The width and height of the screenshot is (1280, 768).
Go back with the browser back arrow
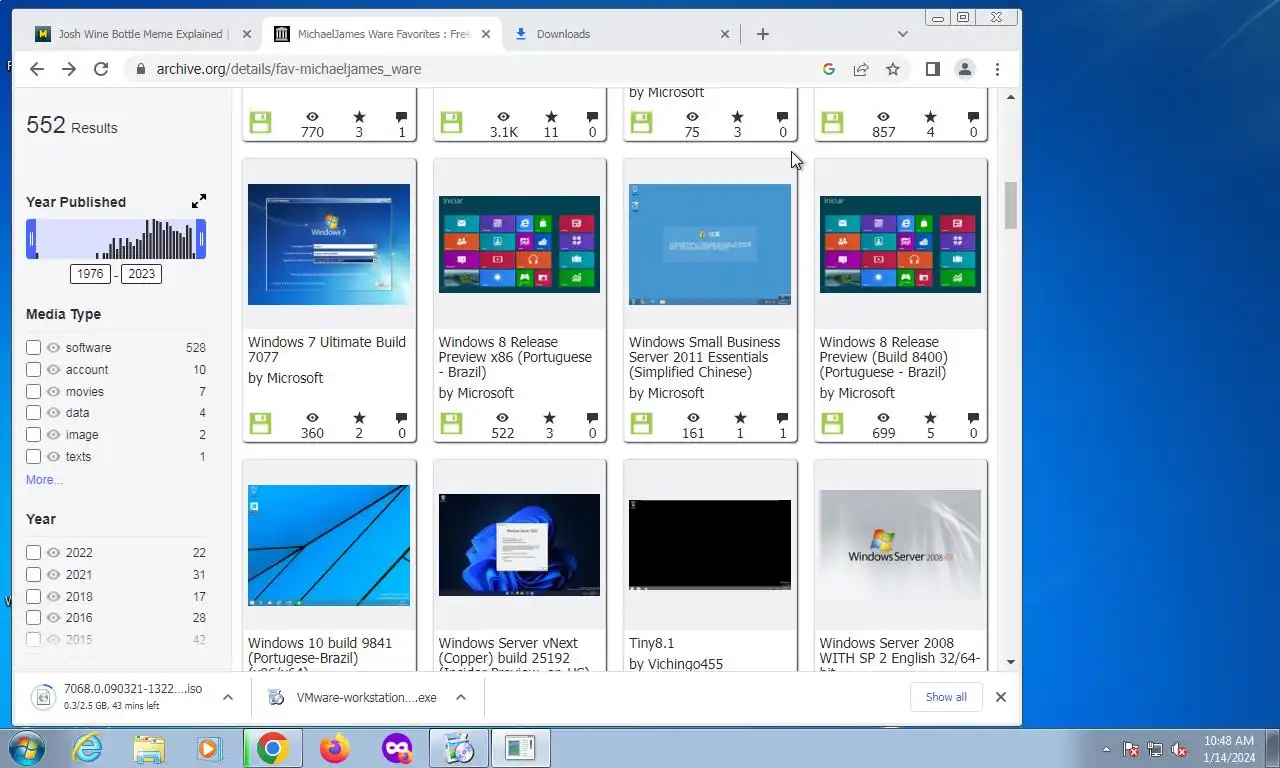click(x=37, y=69)
